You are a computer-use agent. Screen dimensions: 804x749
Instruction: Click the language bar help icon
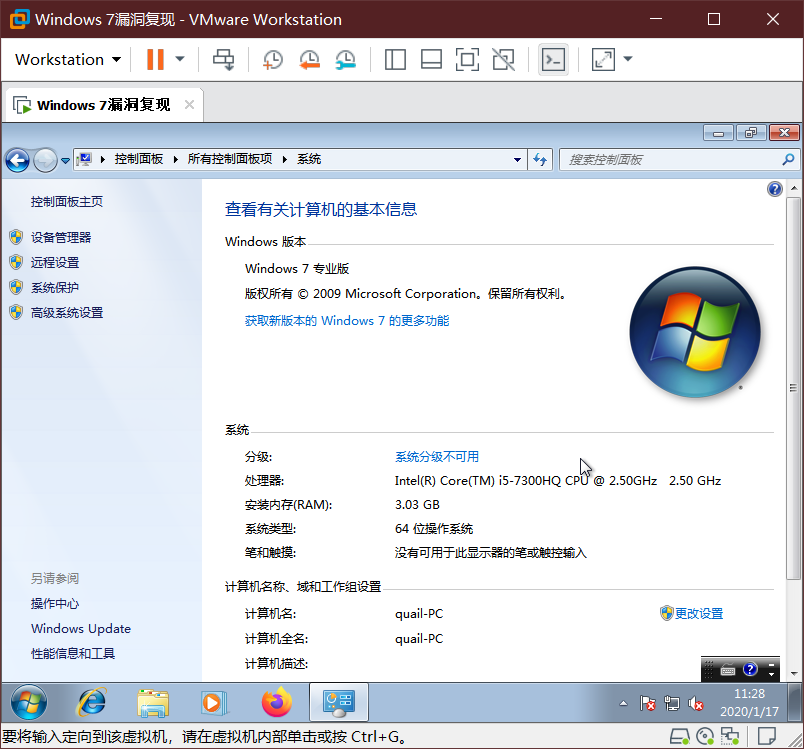750,669
